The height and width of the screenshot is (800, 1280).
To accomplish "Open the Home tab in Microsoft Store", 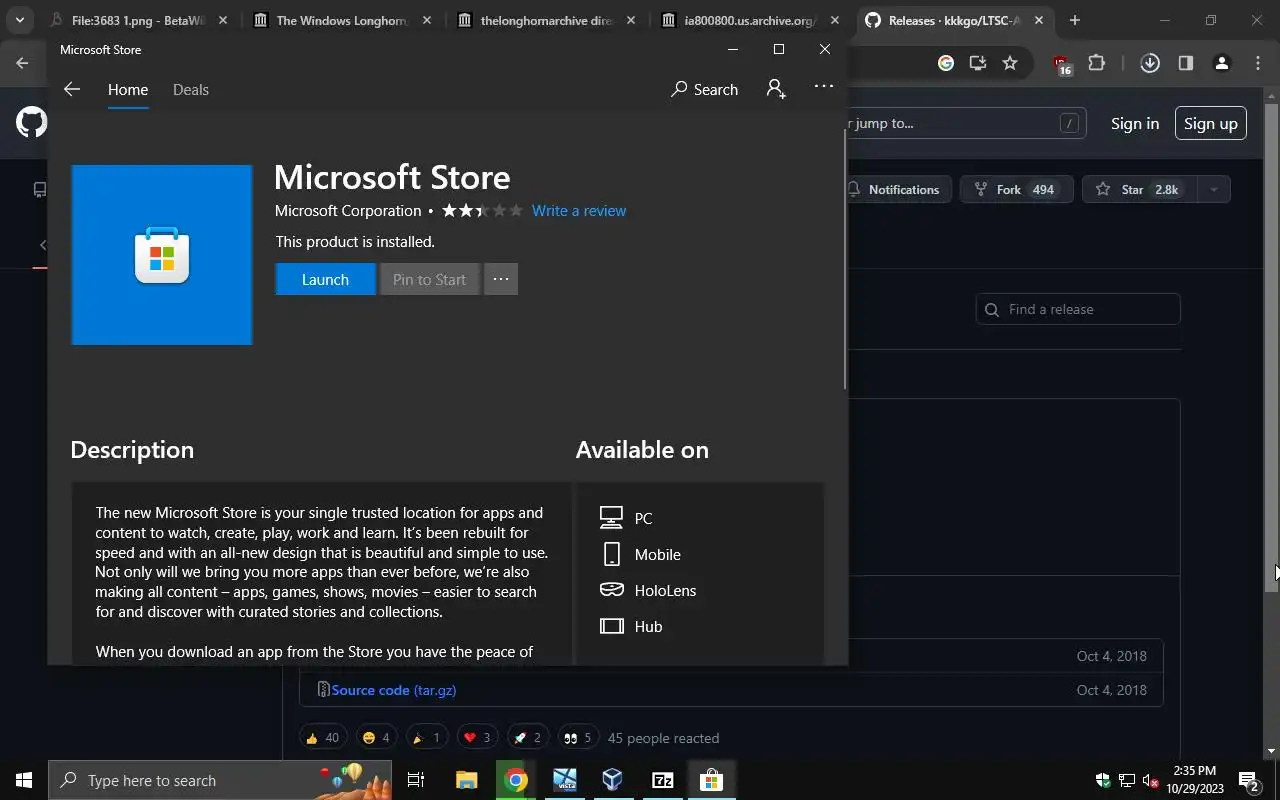I will [x=128, y=89].
